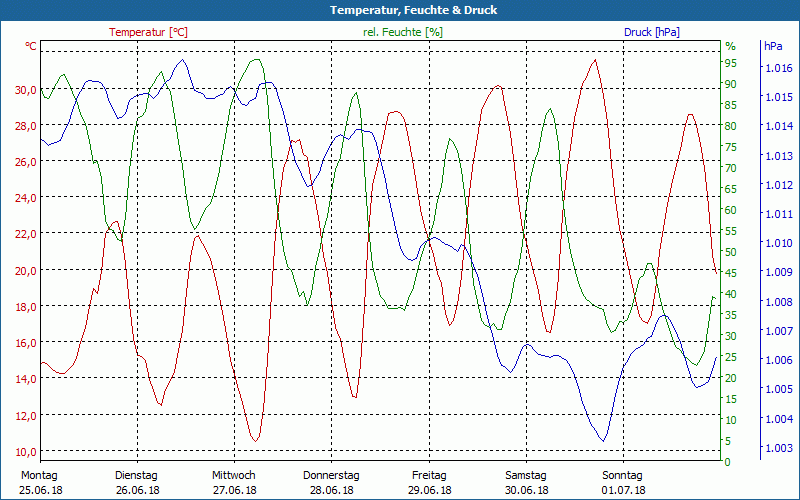Click the date '27.06.18'
Image resolution: width=800 pixels, height=500 pixels.
point(234,490)
